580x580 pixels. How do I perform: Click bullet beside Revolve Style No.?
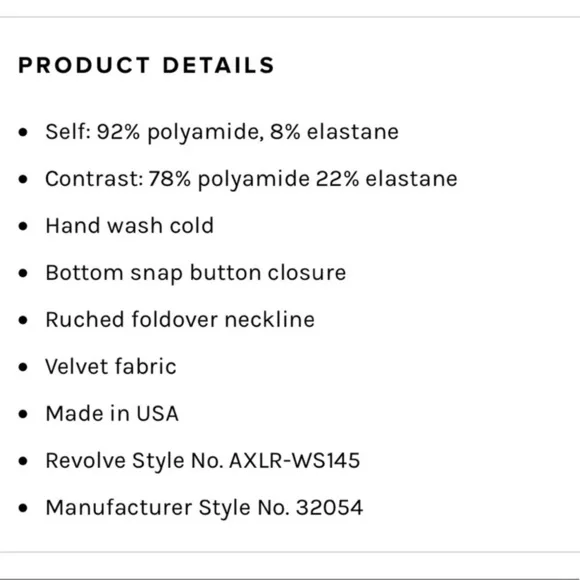pos(23,461)
